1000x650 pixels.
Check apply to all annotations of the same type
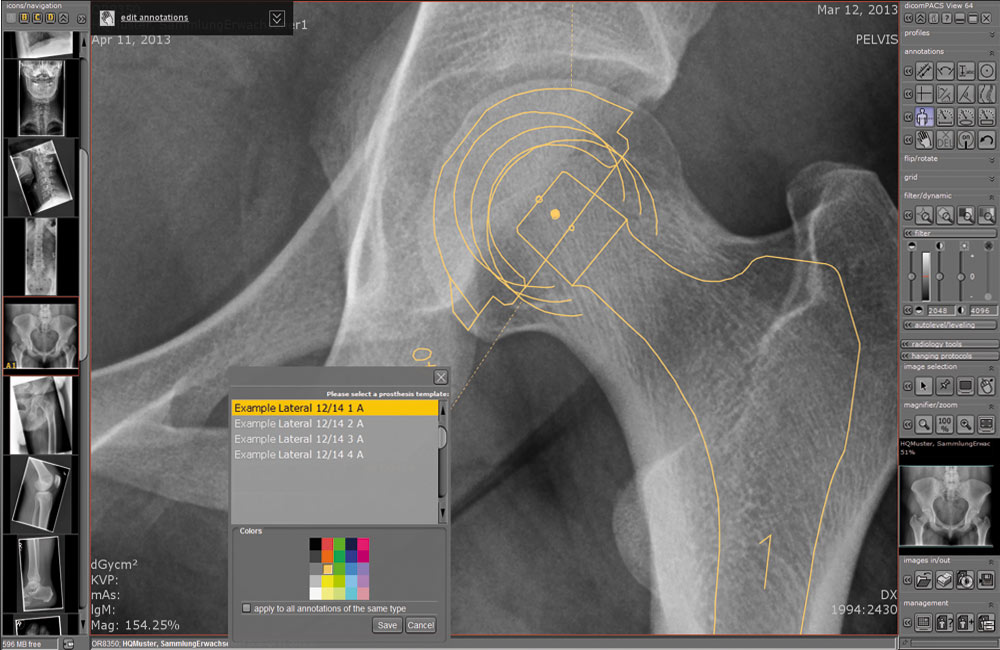click(x=246, y=607)
